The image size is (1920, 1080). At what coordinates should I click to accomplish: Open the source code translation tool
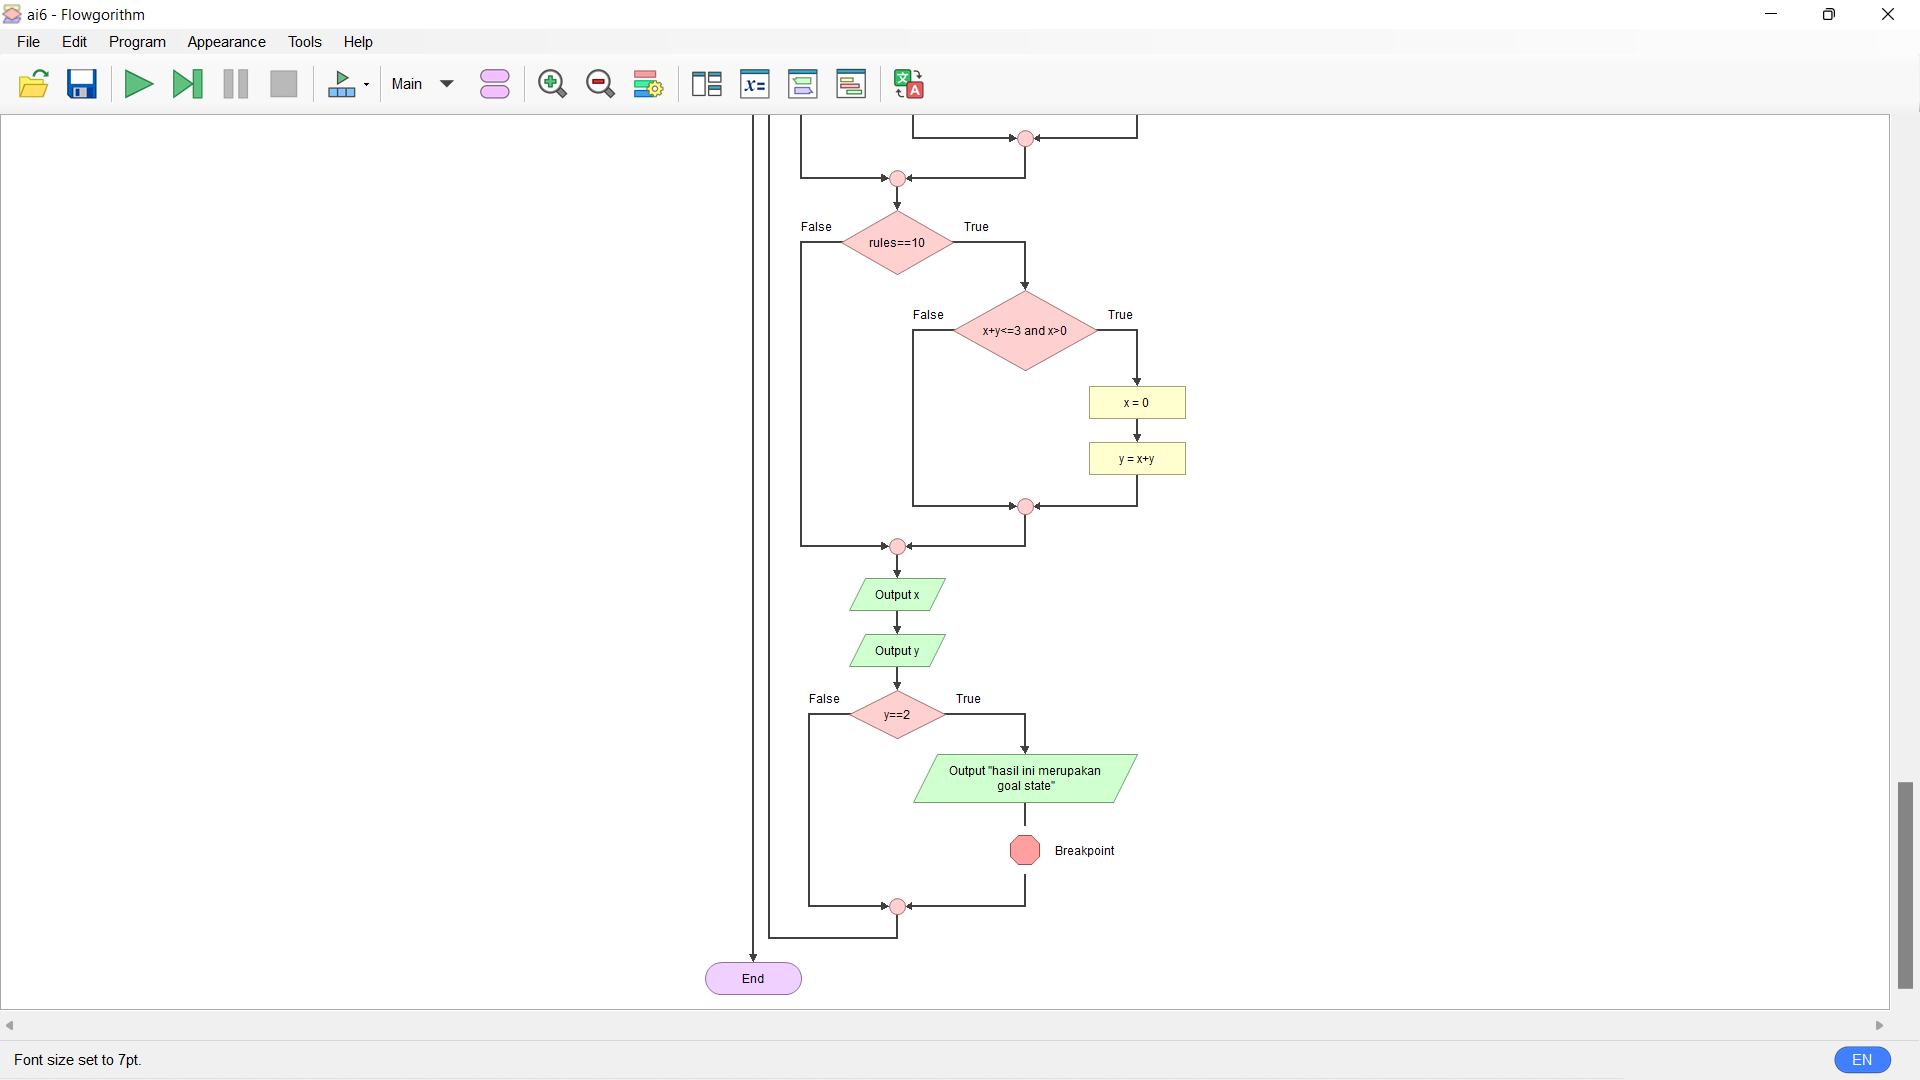pyautogui.click(x=908, y=84)
